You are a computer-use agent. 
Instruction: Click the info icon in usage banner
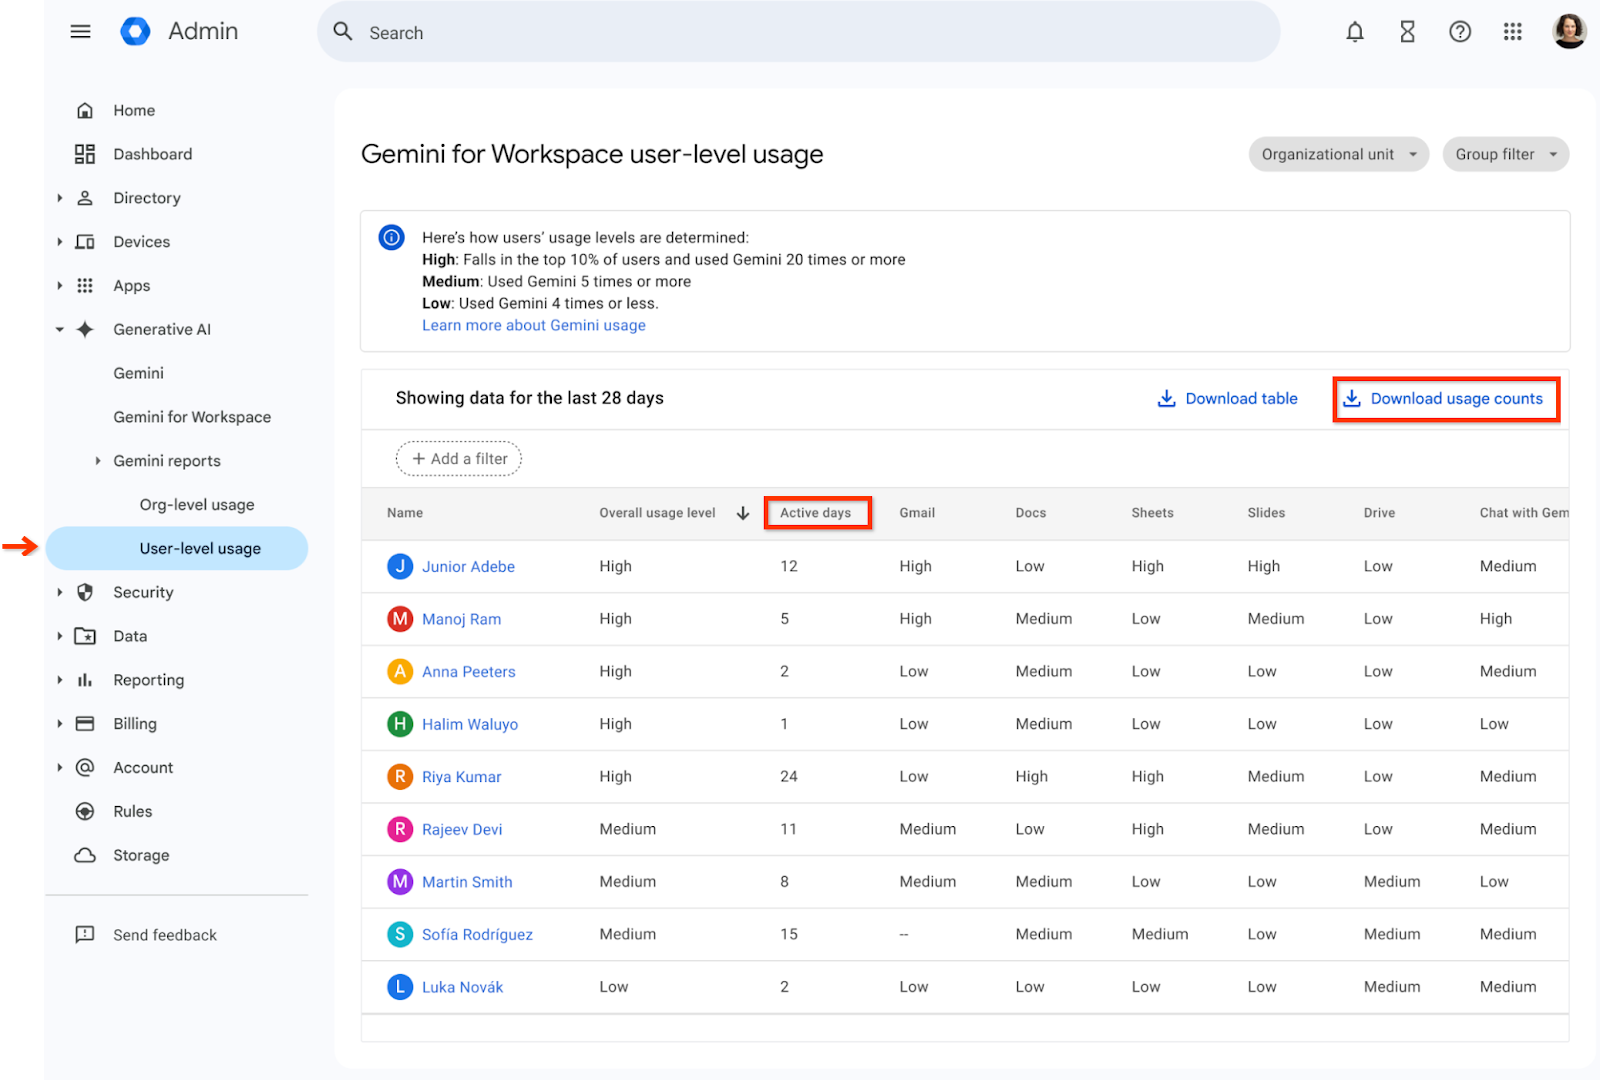click(x=391, y=238)
